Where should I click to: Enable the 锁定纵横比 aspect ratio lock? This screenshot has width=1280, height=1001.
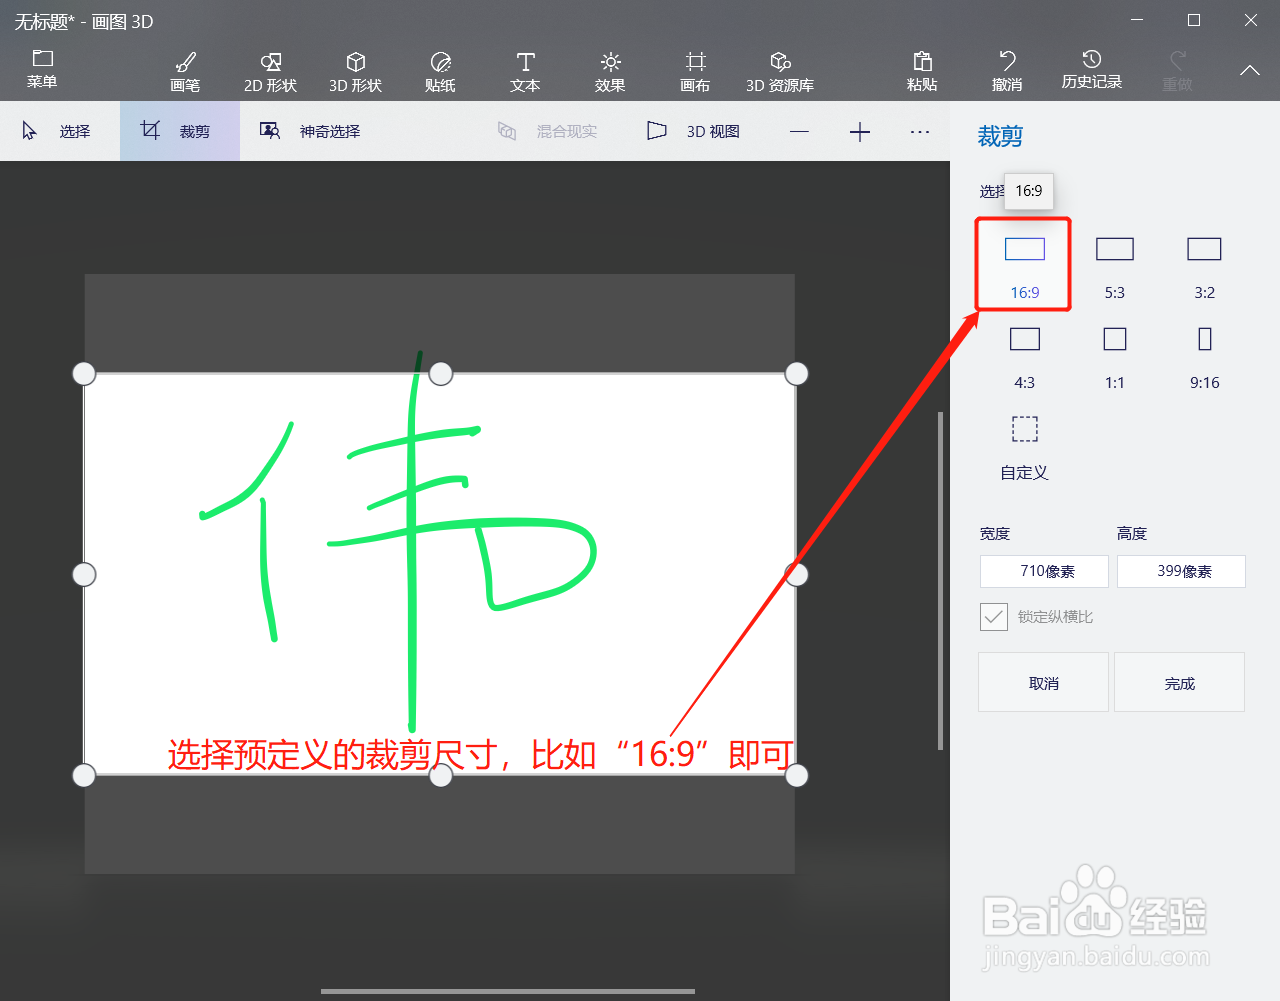point(993,617)
